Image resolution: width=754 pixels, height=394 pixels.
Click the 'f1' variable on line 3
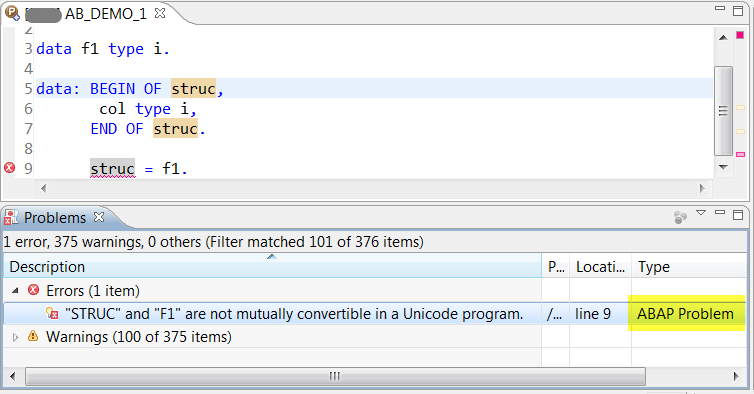pos(90,49)
